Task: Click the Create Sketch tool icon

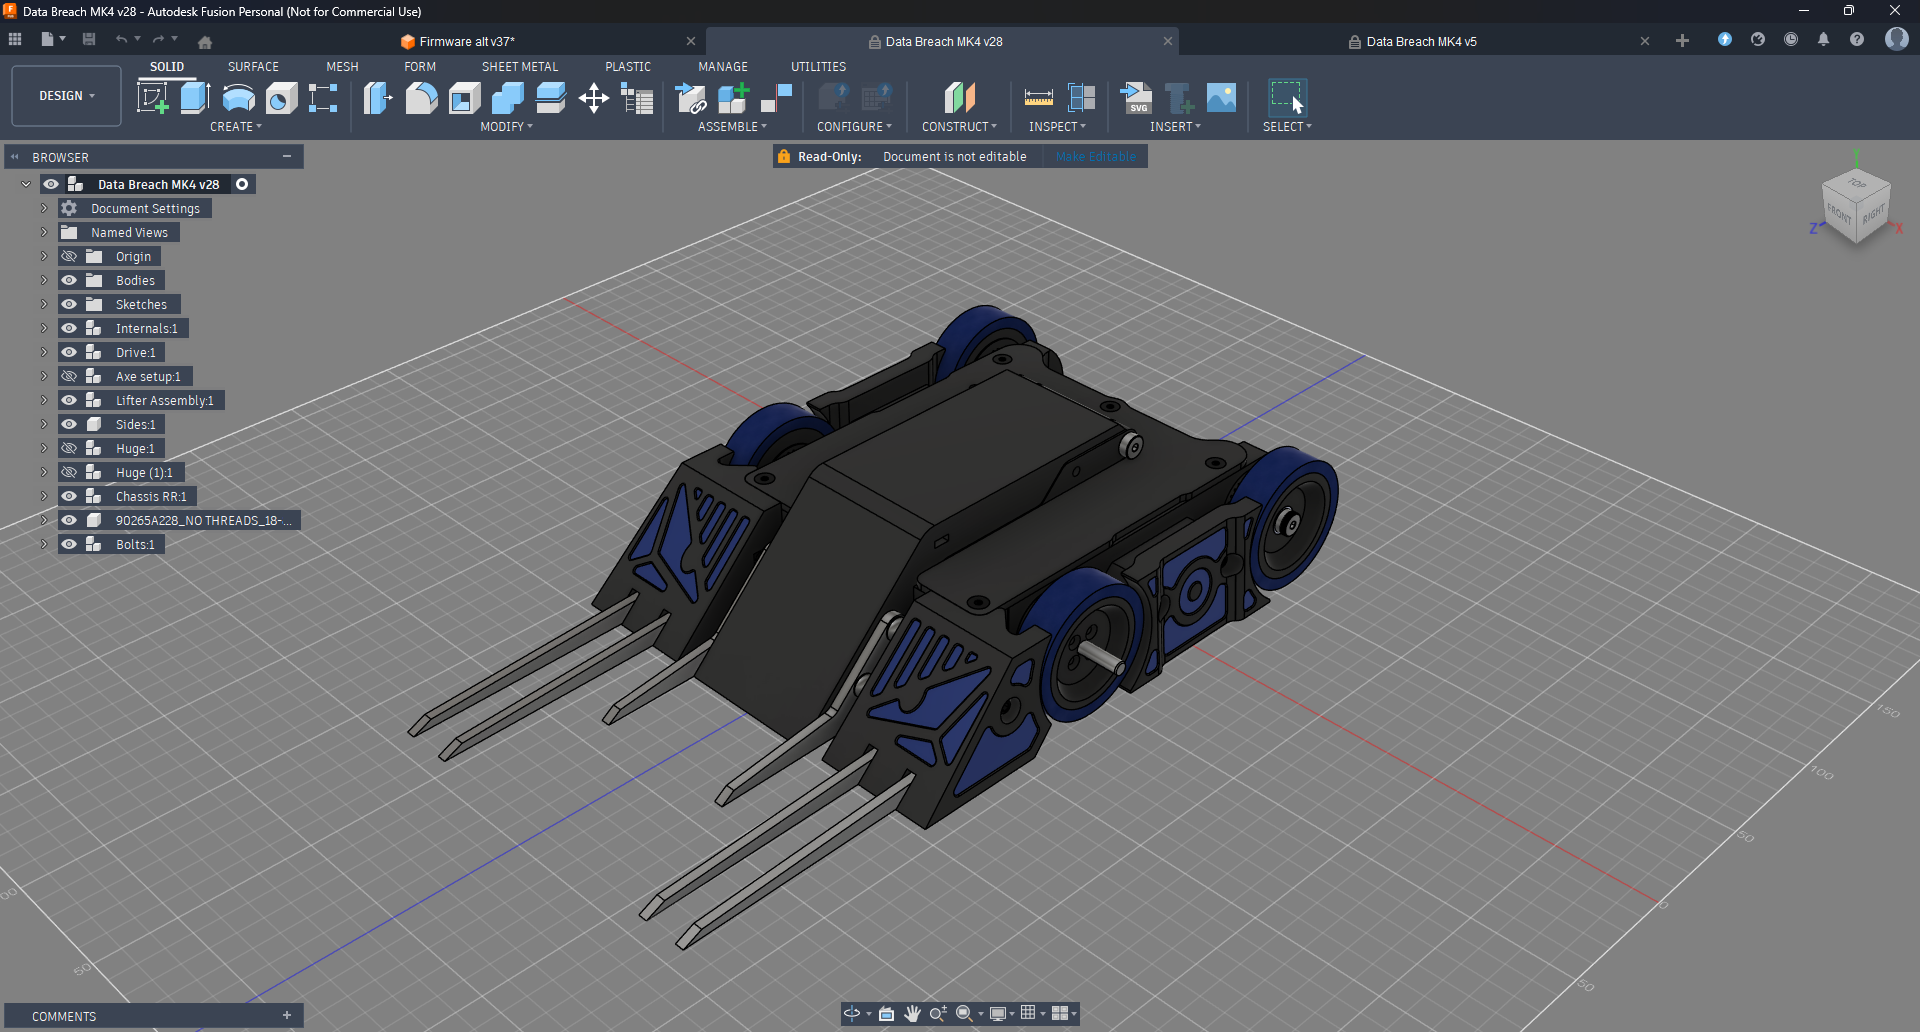Action: coord(153,98)
